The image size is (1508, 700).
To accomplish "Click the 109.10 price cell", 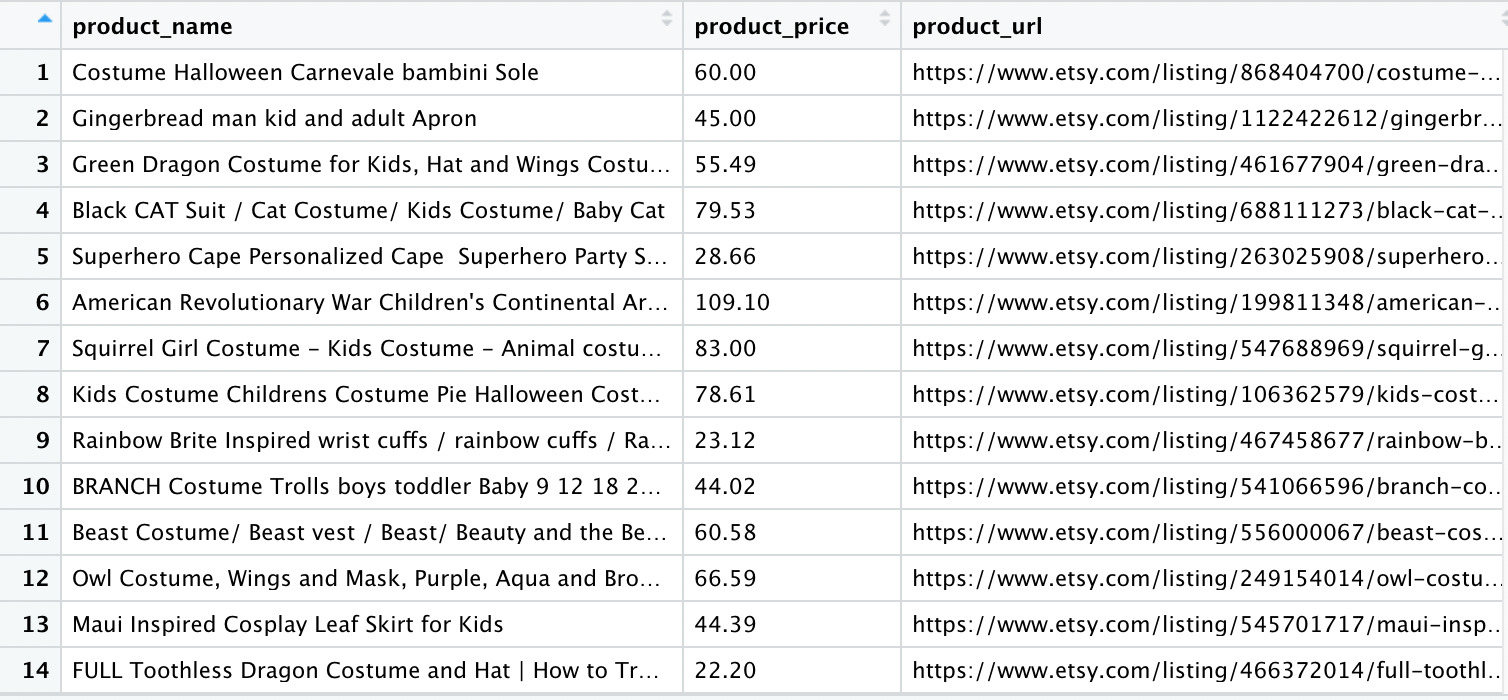I will pyautogui.click(x=792, y=302).
